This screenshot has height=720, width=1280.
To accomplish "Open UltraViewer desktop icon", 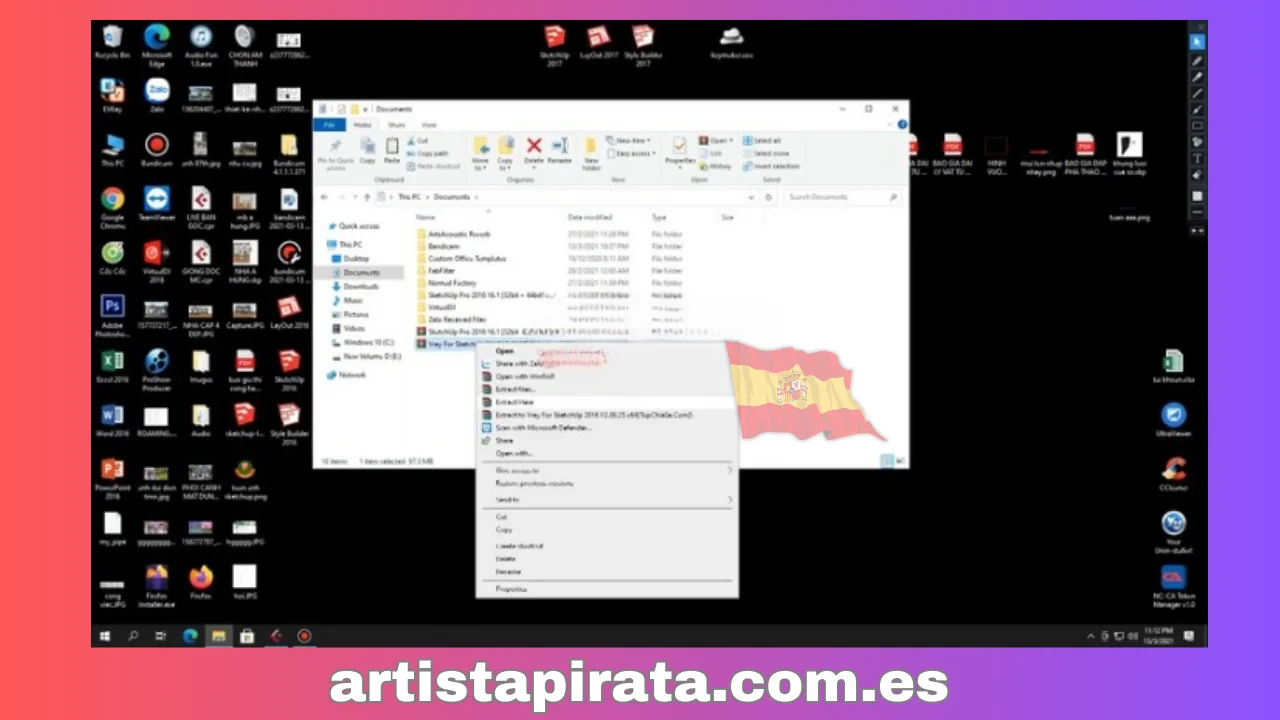I will point(1174,420).
